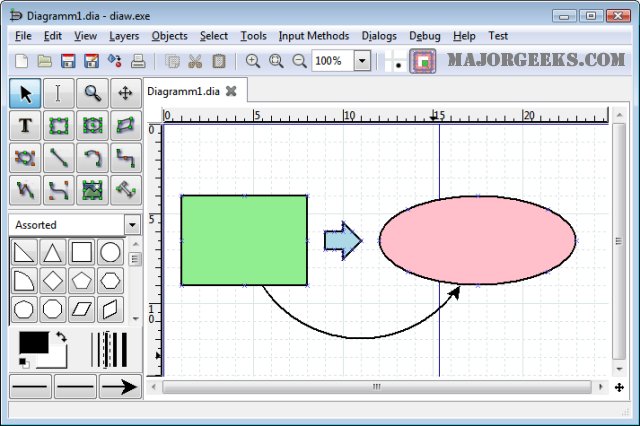This screenshot has width=640, height=426.
Task: Select the Outline tool
Action: 125,190
